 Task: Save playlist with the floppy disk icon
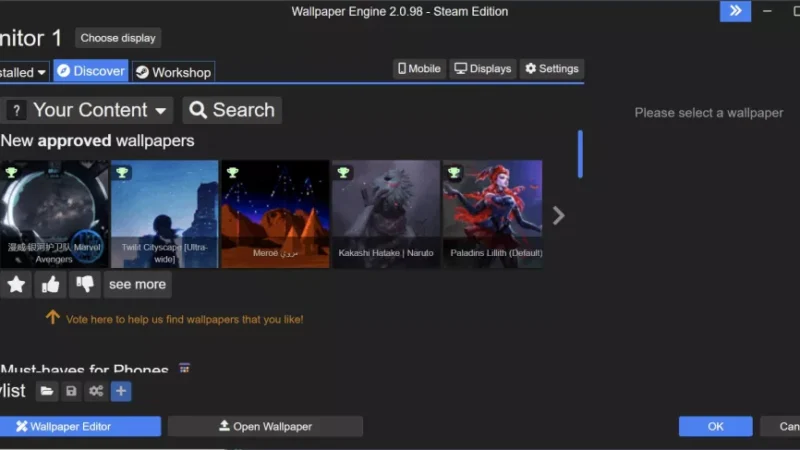(x=71, y=391)
